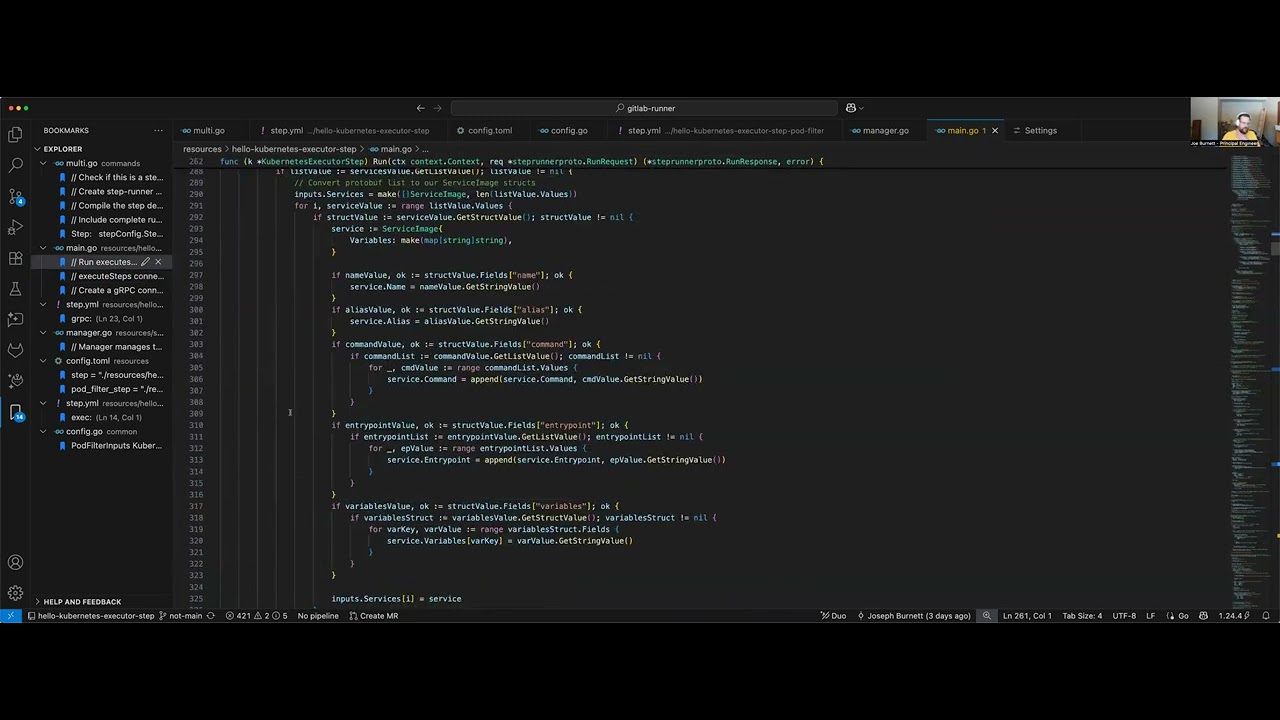
Task: Open the GitLab fox icon view
Action: [15, 351]
